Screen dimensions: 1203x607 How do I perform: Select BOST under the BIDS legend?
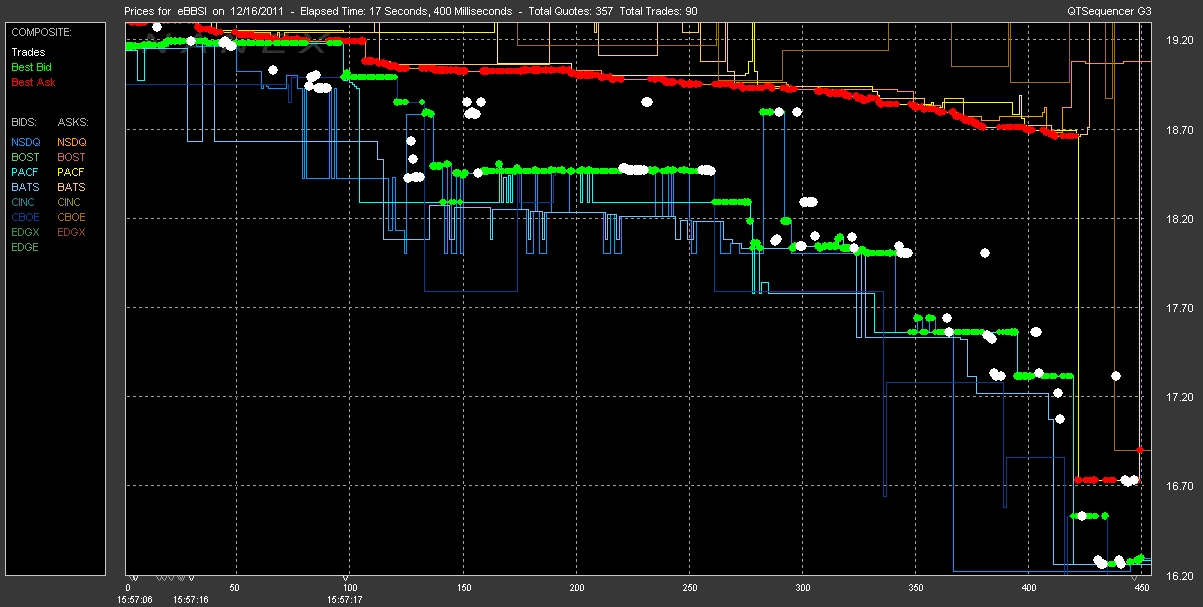click(26, 157)
